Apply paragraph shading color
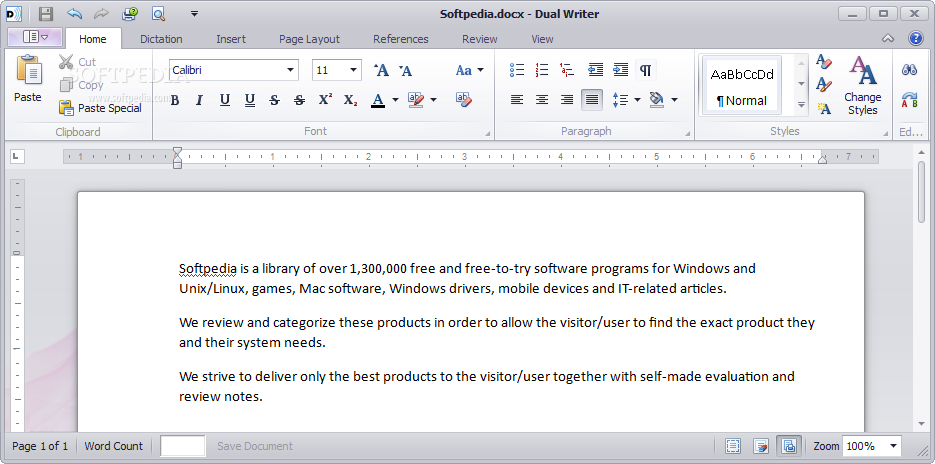Image resolution: width=935 pixels, height=464 pixels. 657,100
